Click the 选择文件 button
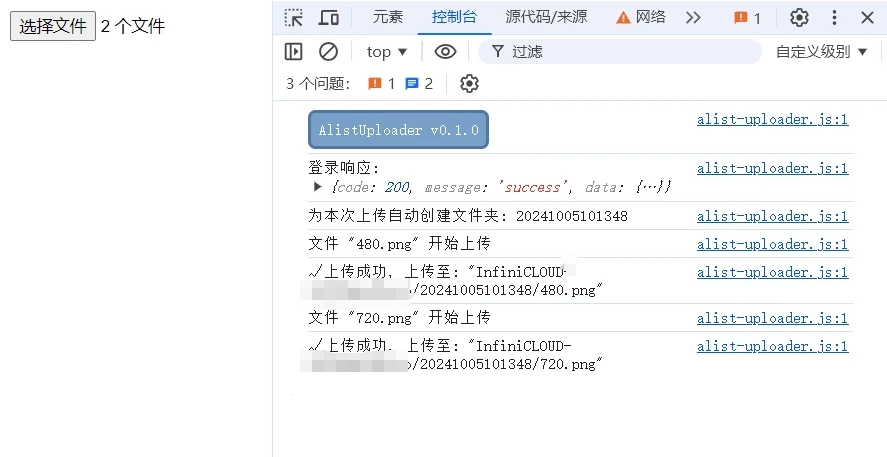Viewport: 887px width, 457px height. click(53, 26)
